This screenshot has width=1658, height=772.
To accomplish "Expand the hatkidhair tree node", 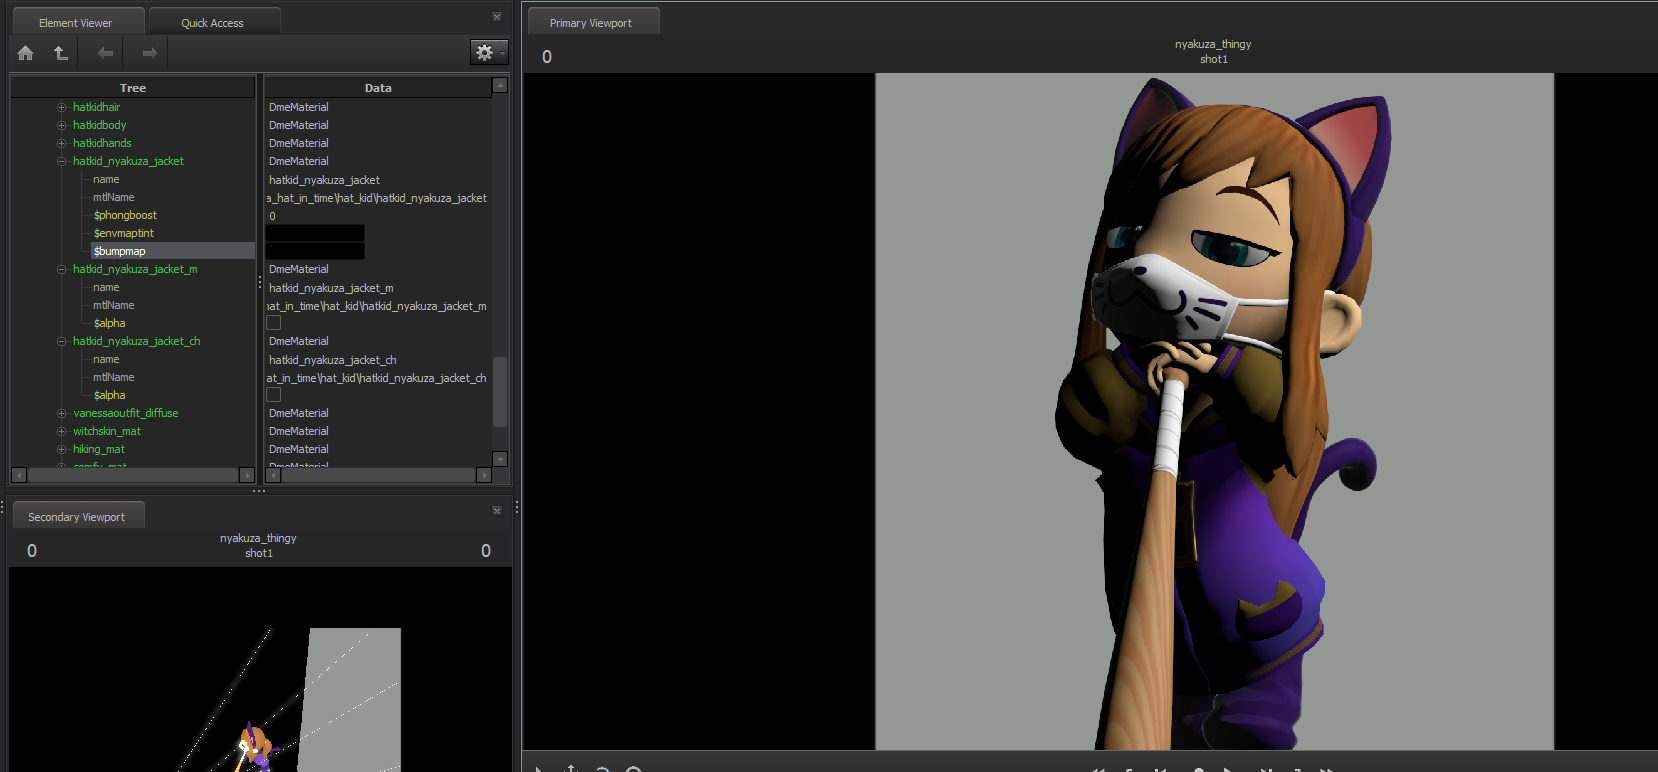I will pos(62,107).
